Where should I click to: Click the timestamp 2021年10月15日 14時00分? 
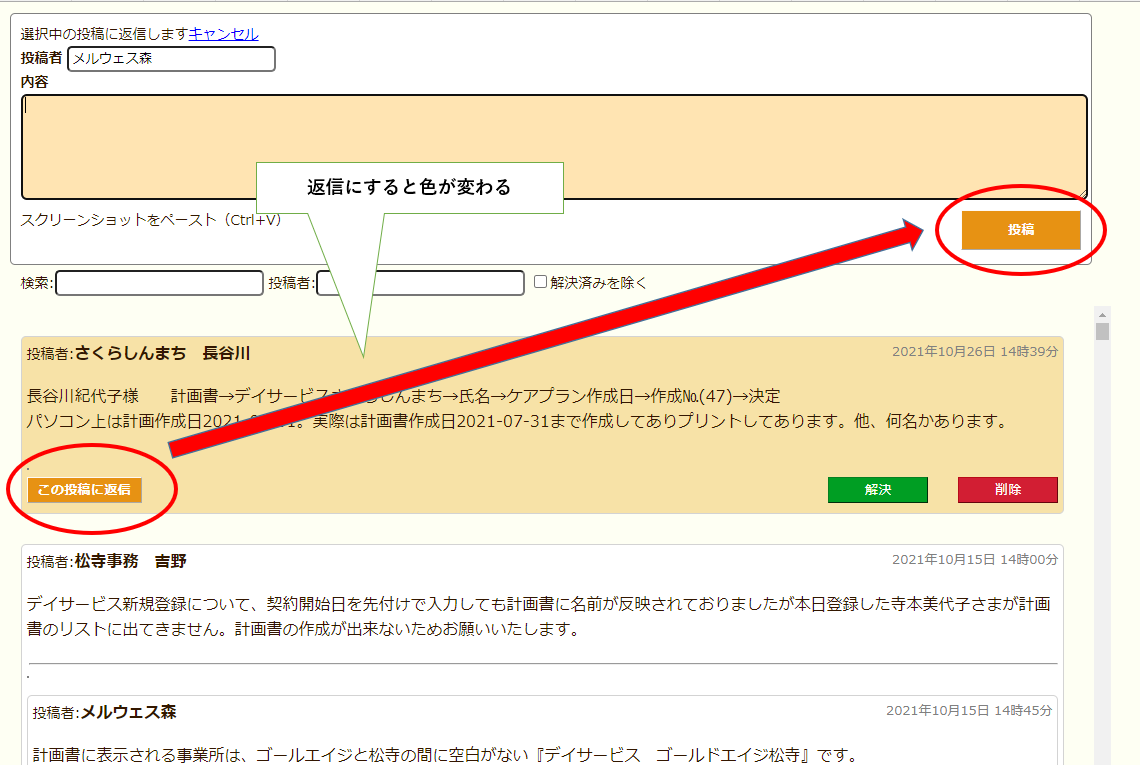pos(974,560)
